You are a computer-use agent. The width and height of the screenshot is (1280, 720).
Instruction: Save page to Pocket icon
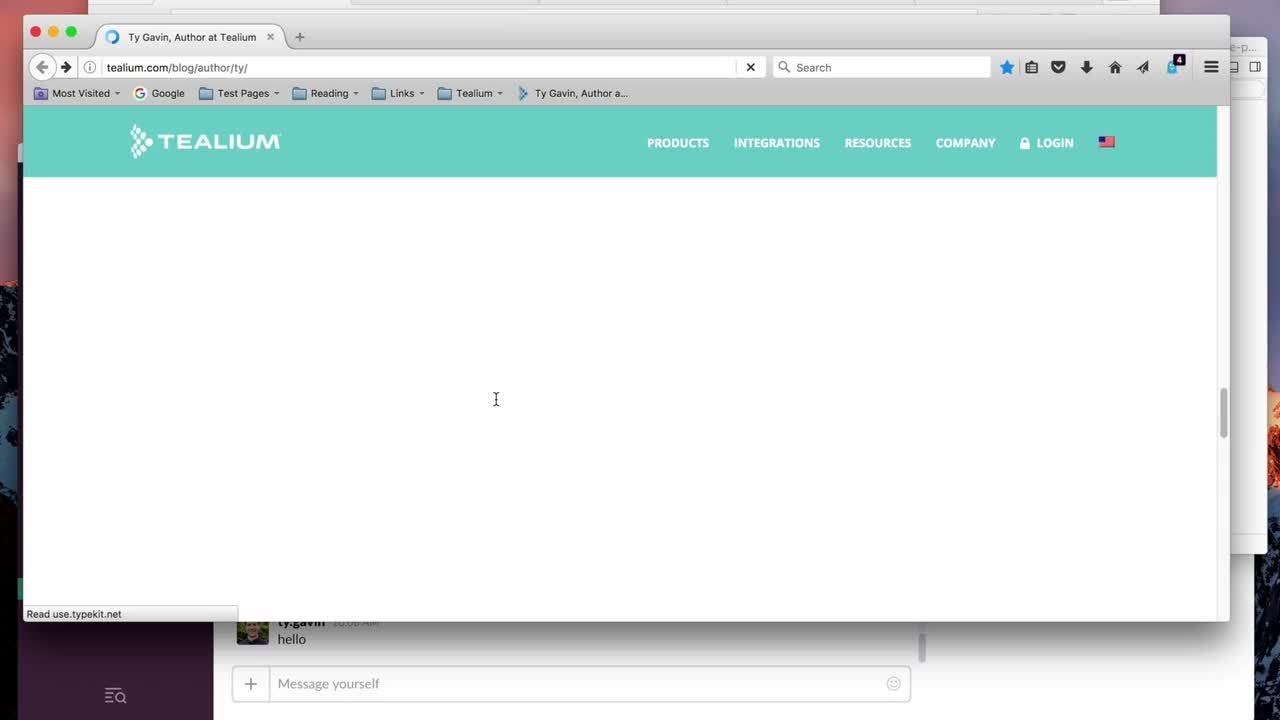tap(1058, 67)
